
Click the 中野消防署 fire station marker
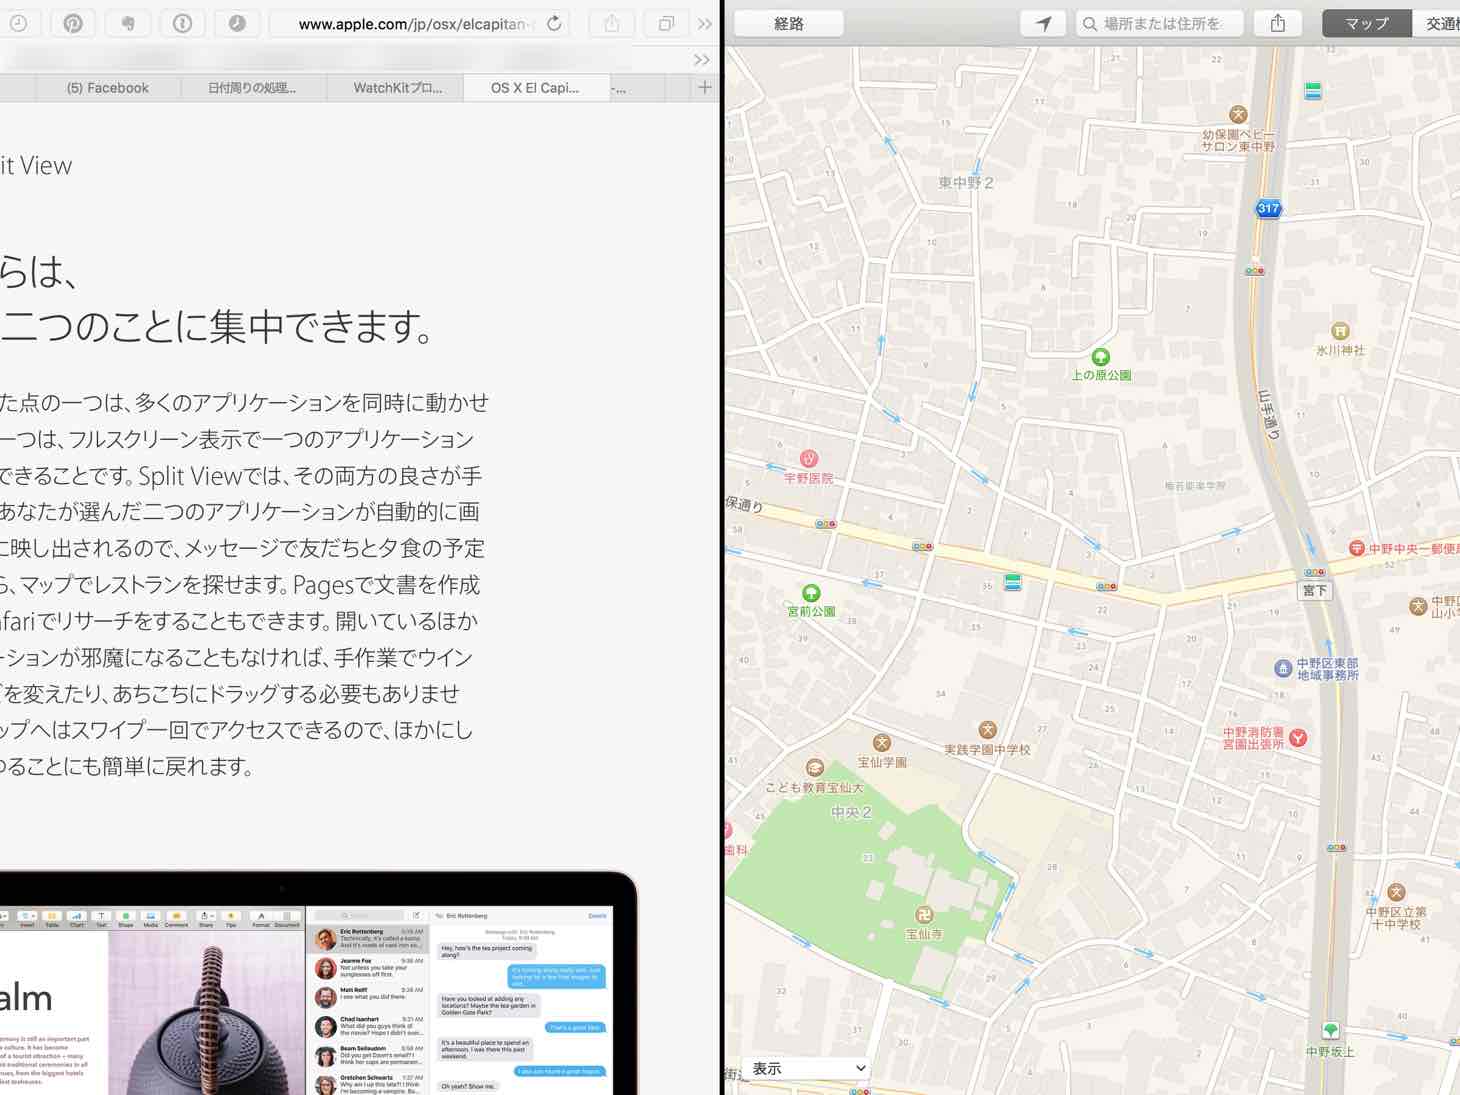click(1298, 738)
